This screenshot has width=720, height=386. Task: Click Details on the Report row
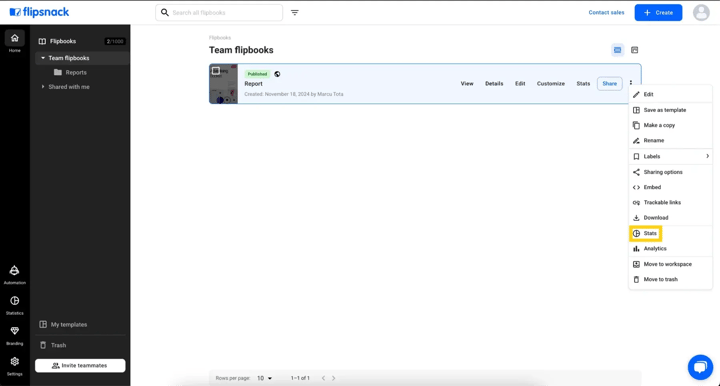point(494,84)
